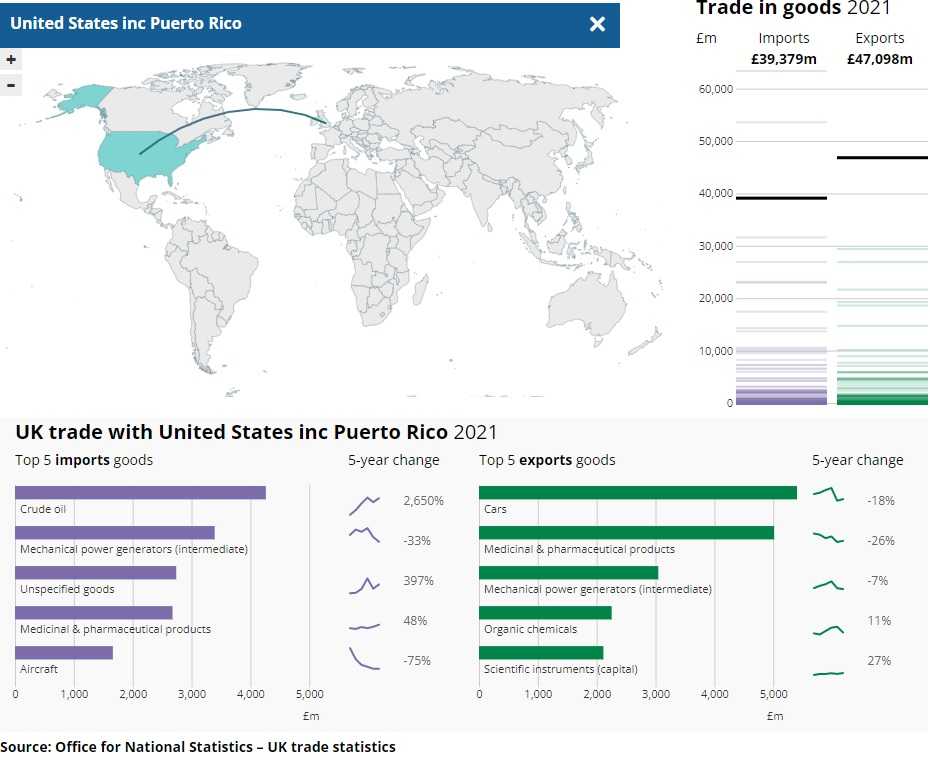Viewport: 930px width, 763px height.
Task: Click the map zoom in plus button
Action: 11,60
